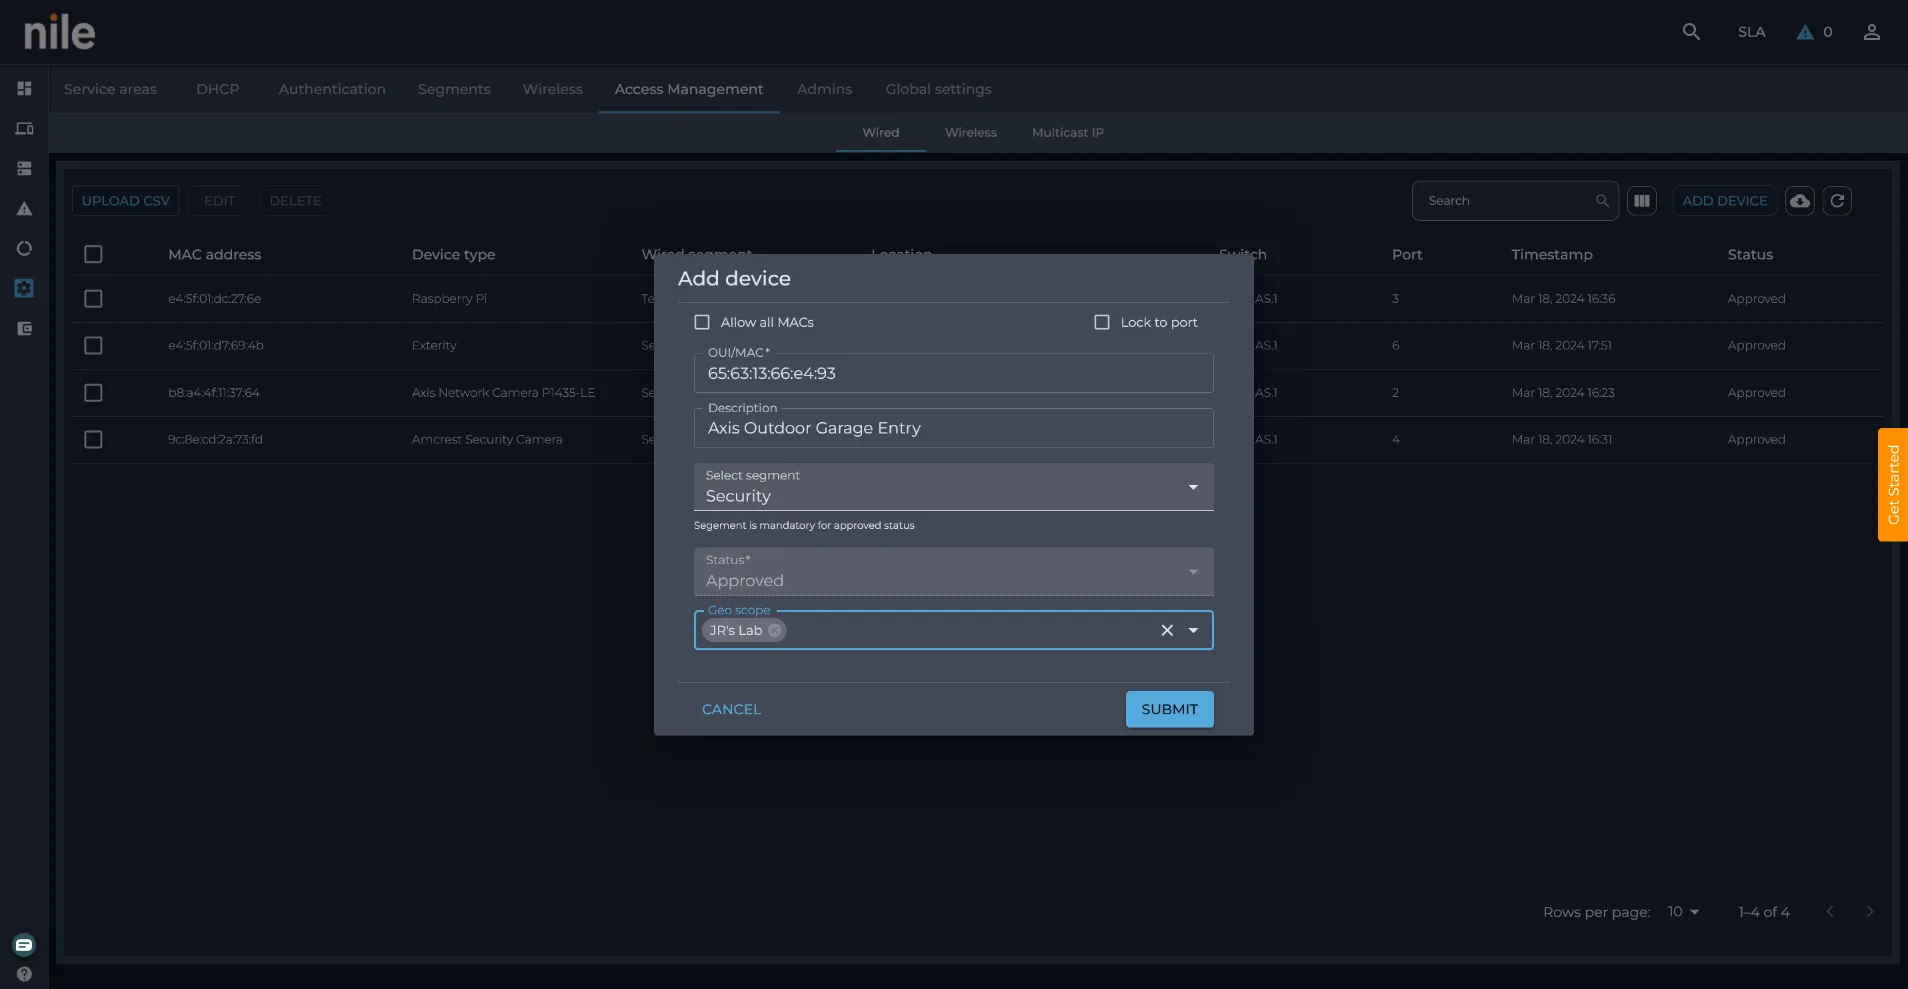The image size is (1908, 989).
Task: Switch to the Service areas tab
Action: pos(110,89)
